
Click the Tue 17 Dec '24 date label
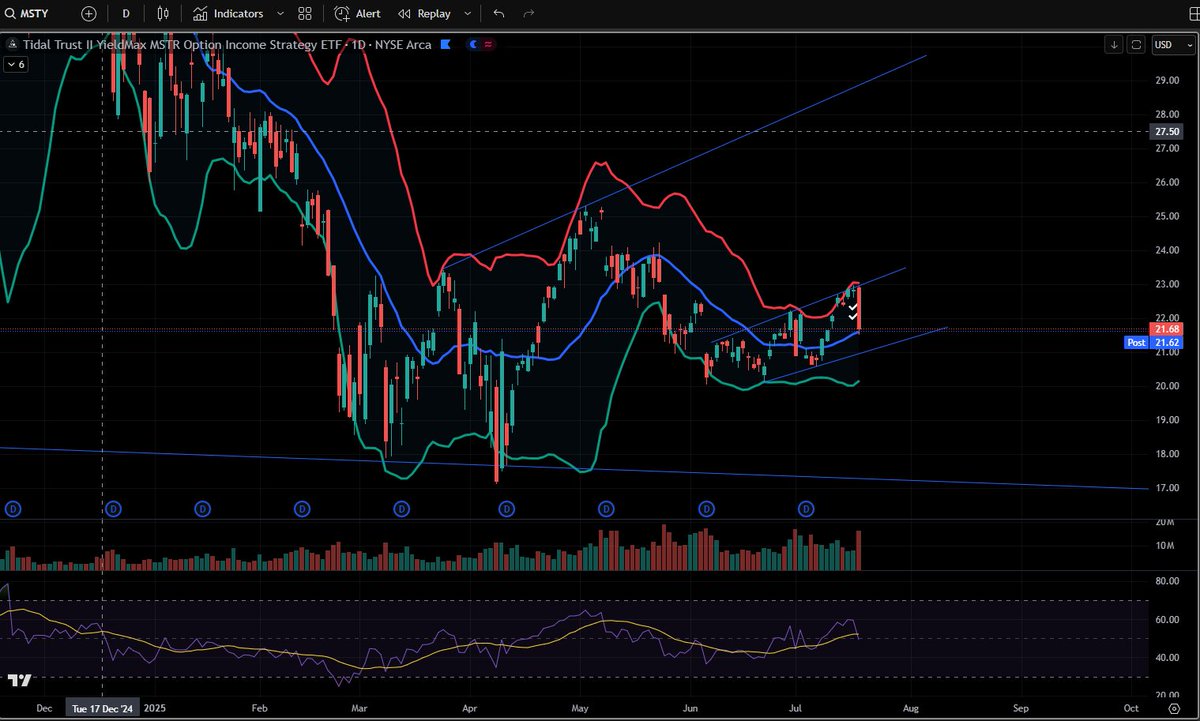pyautogui.click(x=104, y=708)
